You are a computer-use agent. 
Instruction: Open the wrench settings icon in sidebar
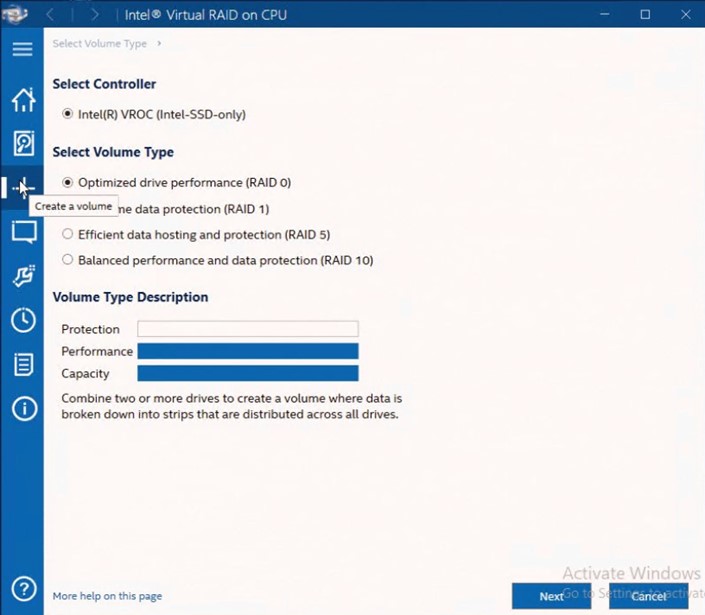(23, 276)
